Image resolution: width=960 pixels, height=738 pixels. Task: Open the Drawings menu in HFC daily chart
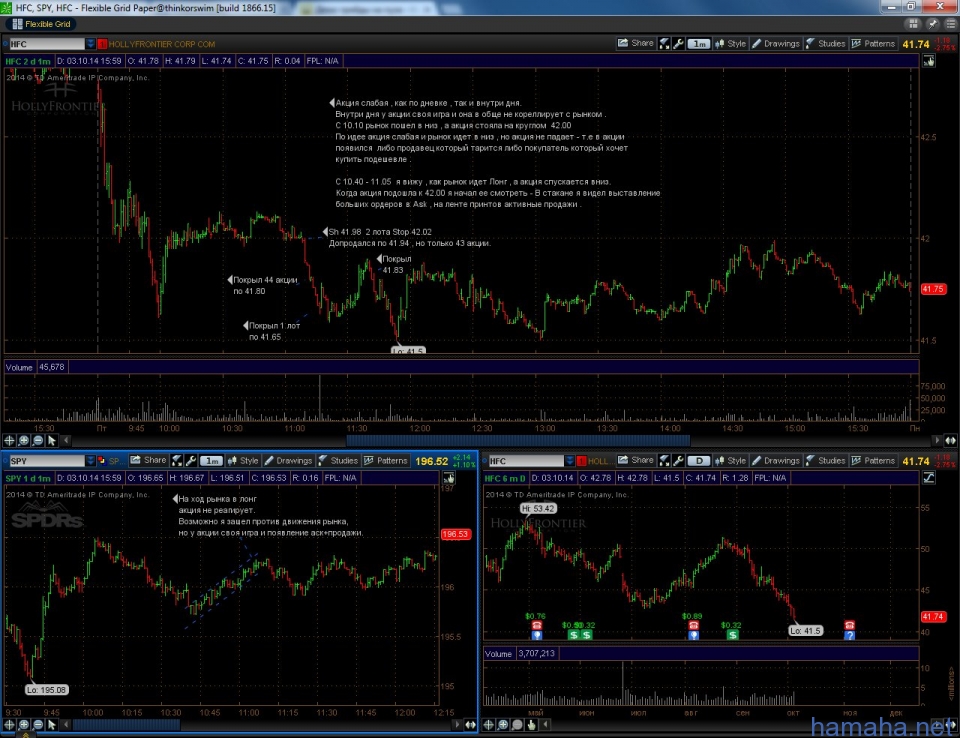[776, 461]
